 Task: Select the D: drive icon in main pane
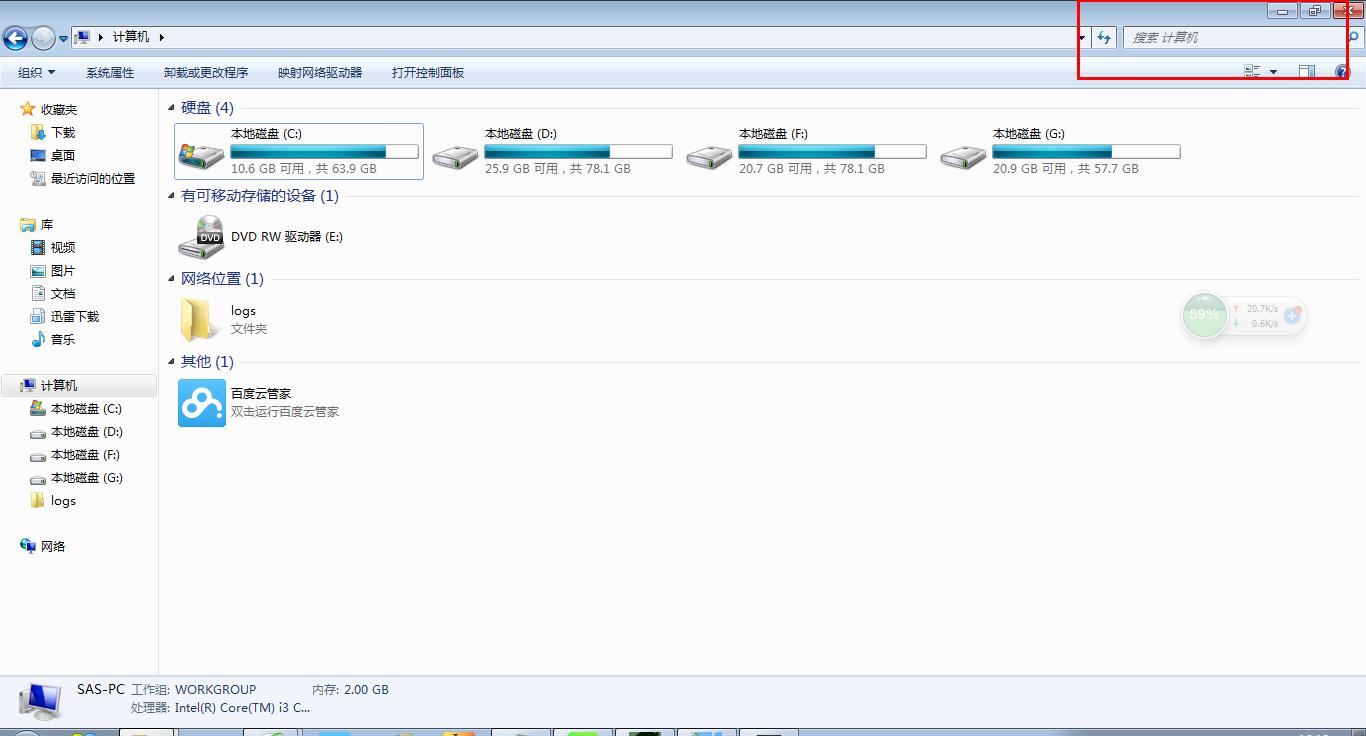[455, 156]
